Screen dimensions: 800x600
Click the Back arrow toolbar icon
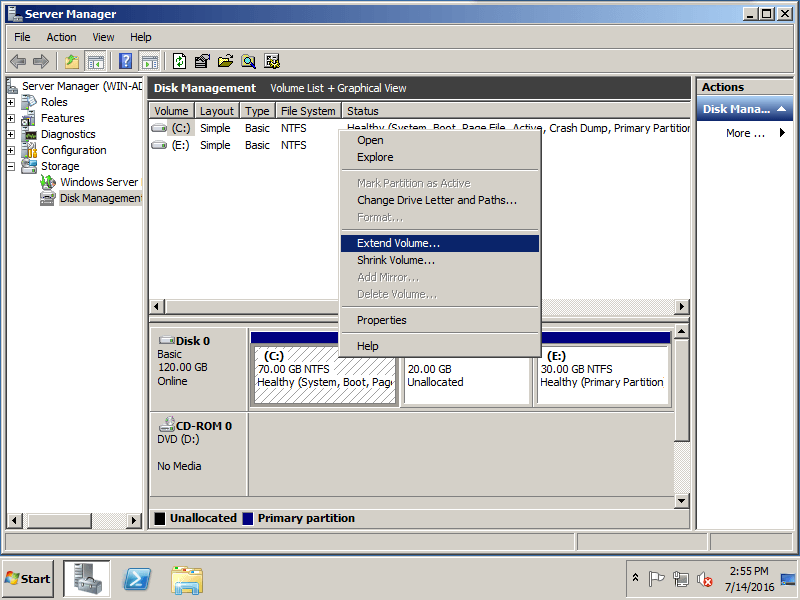tap(18, 62)
